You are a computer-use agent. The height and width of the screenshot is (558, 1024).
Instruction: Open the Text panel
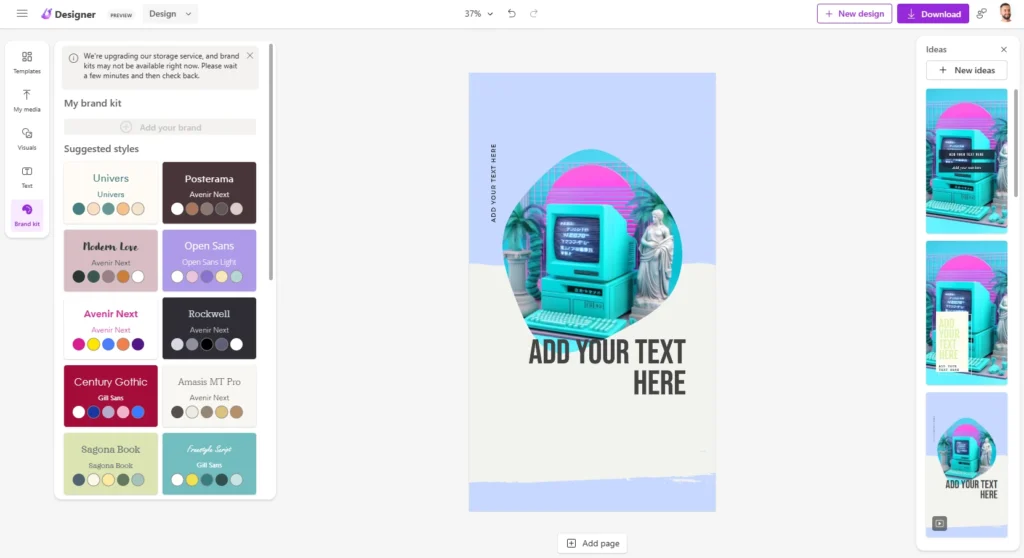coord(27,176)
